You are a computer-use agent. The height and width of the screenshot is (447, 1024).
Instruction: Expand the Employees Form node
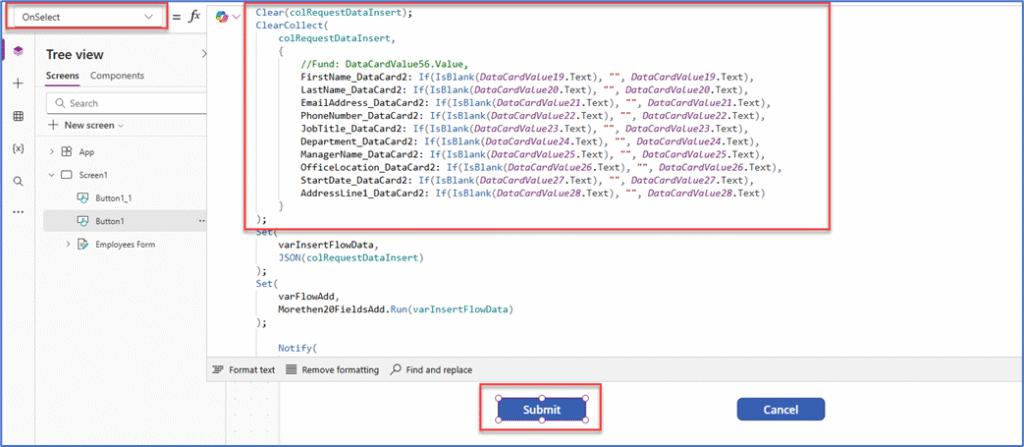[69, 244]
